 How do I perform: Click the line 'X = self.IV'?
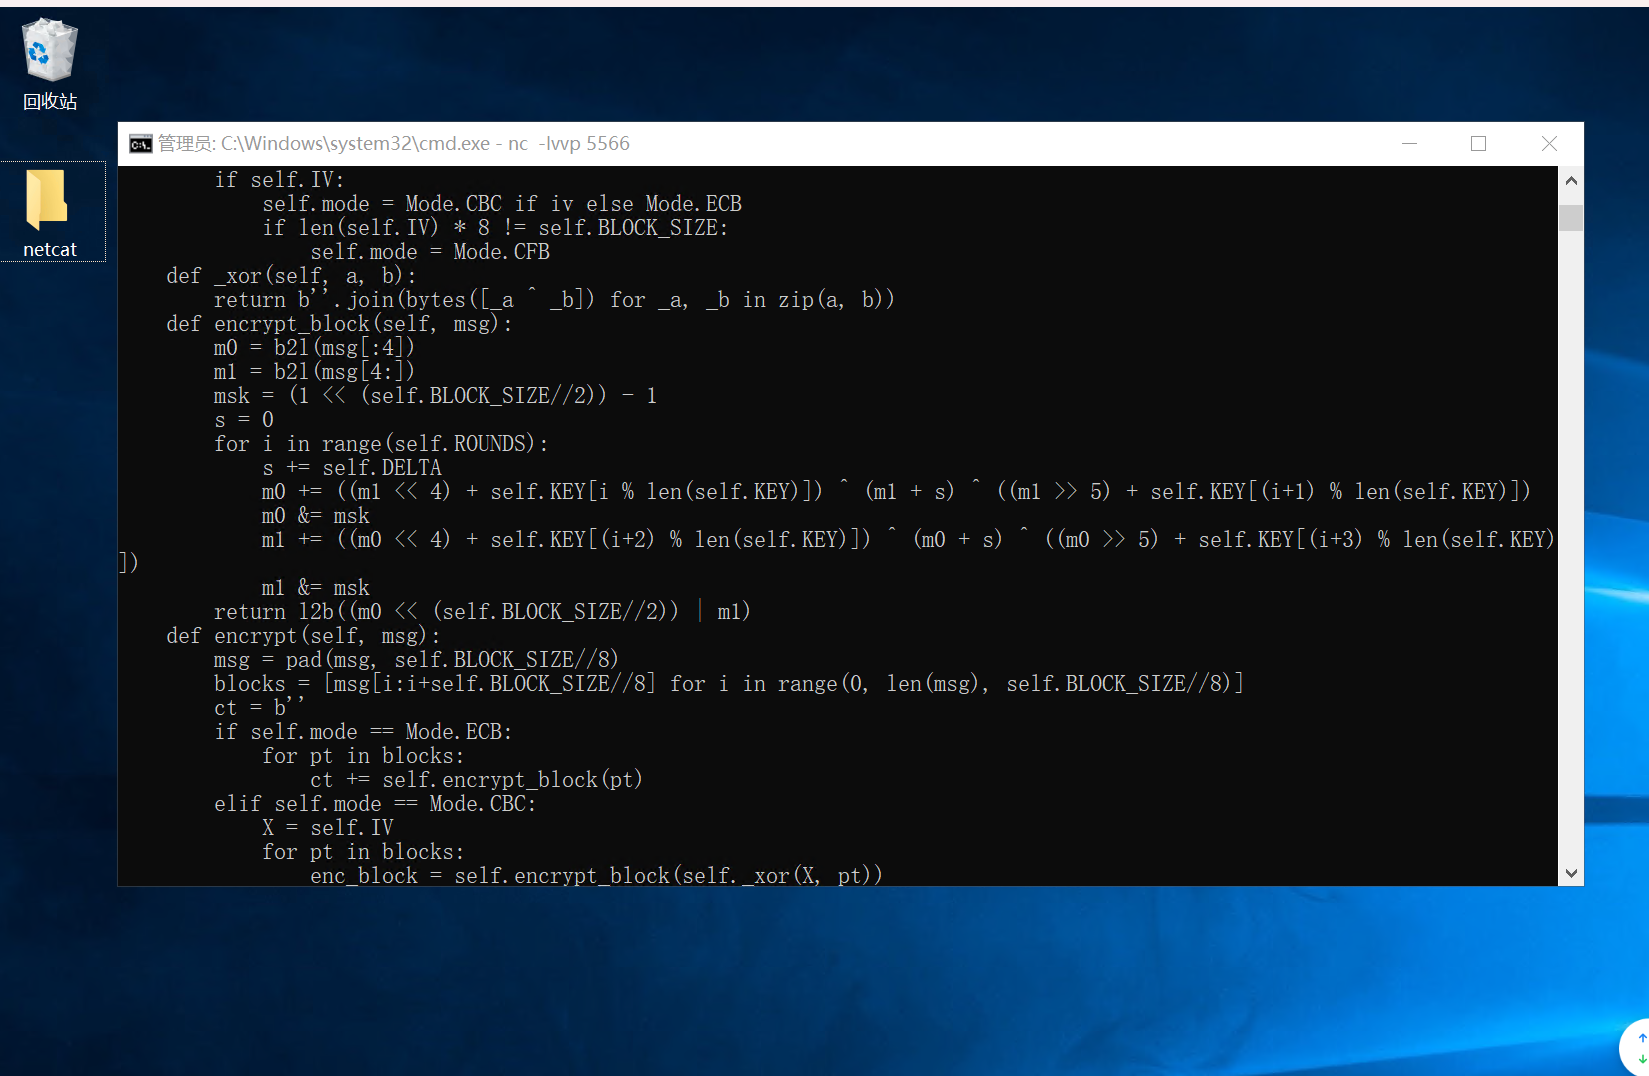point(328,828)
